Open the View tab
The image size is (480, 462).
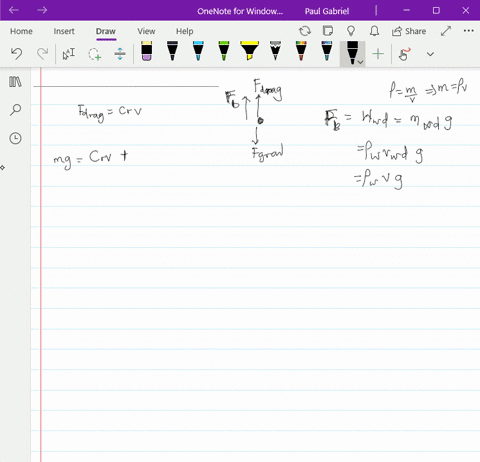(146, 31)
